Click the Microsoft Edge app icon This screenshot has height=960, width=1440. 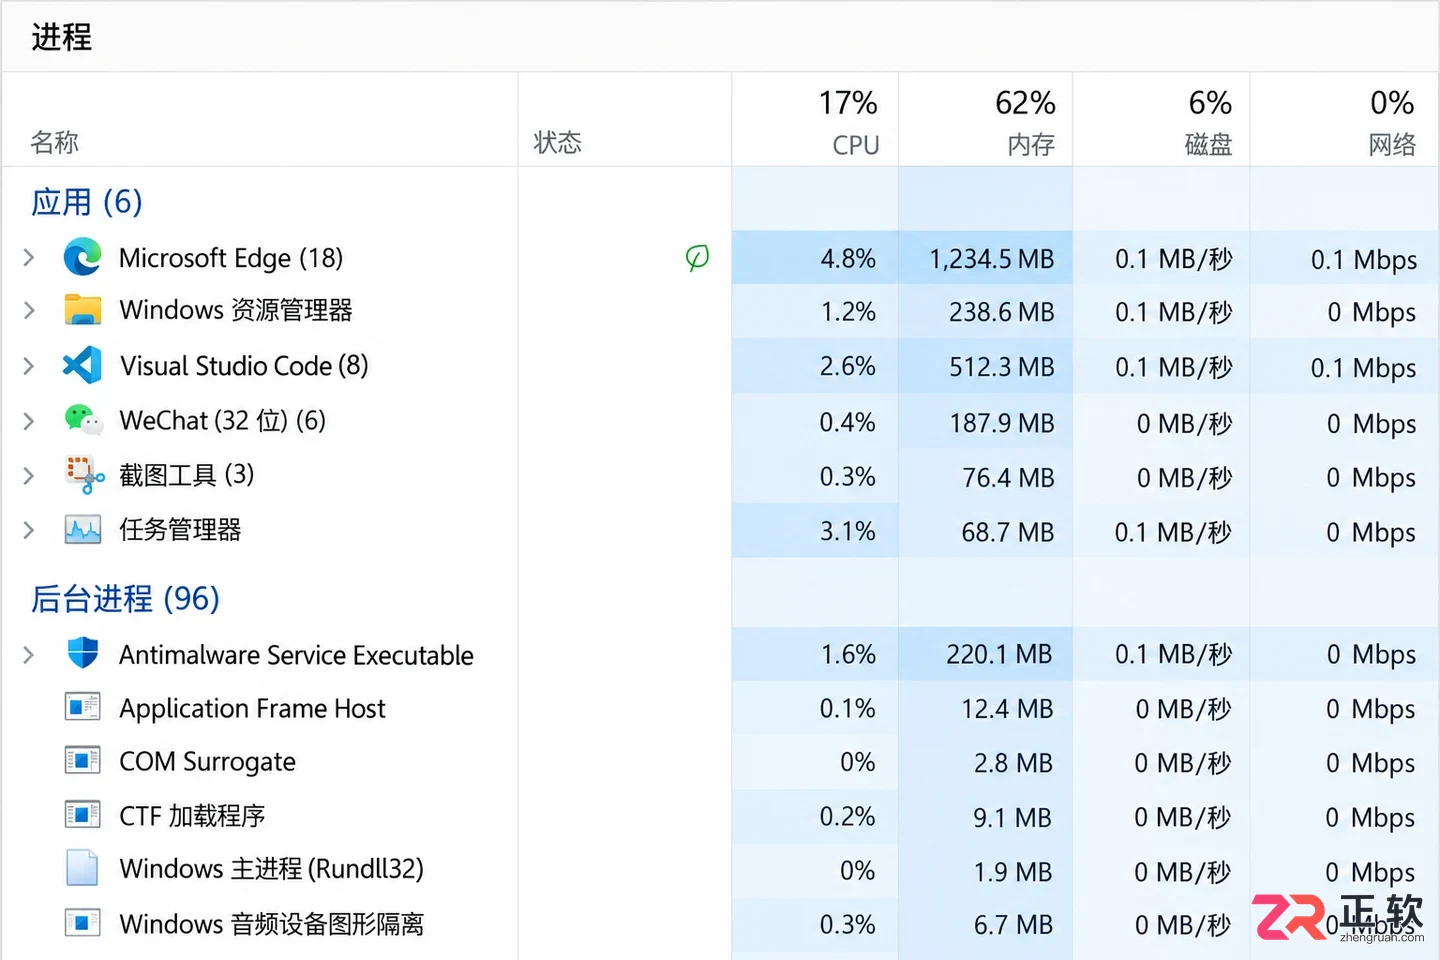tap(82, 258)
